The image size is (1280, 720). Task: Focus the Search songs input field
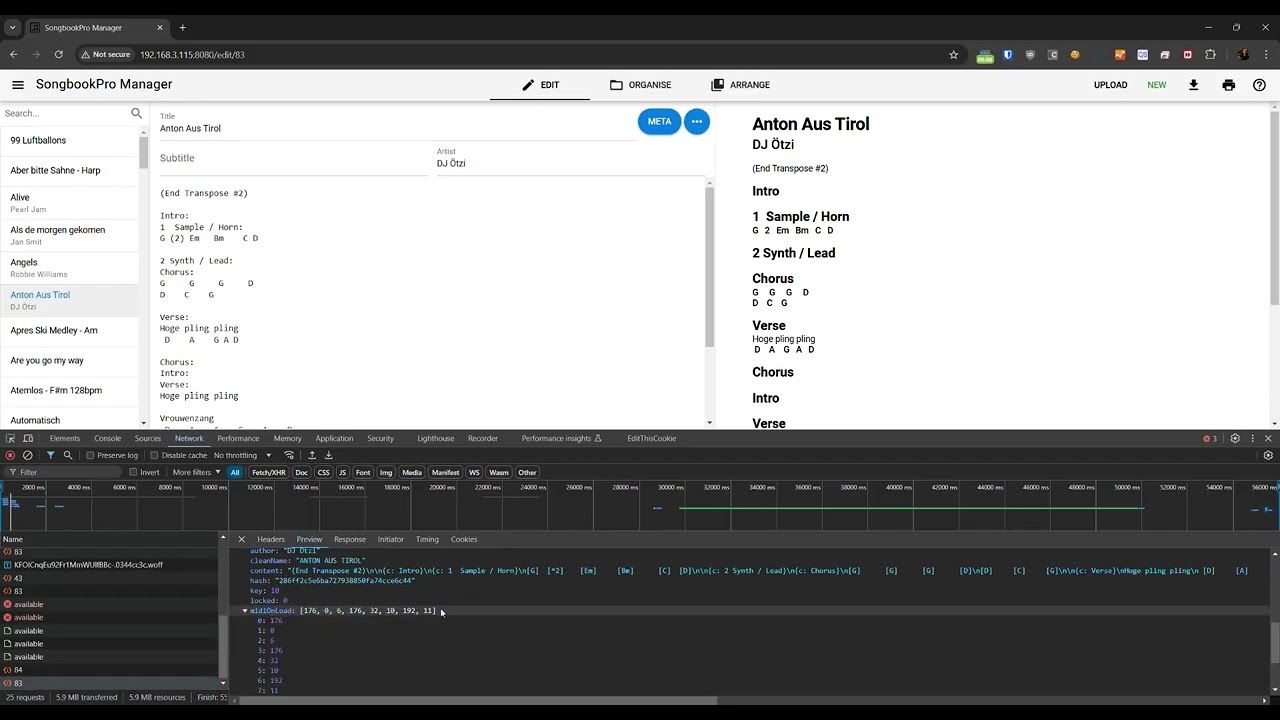(x=65, y=113)
